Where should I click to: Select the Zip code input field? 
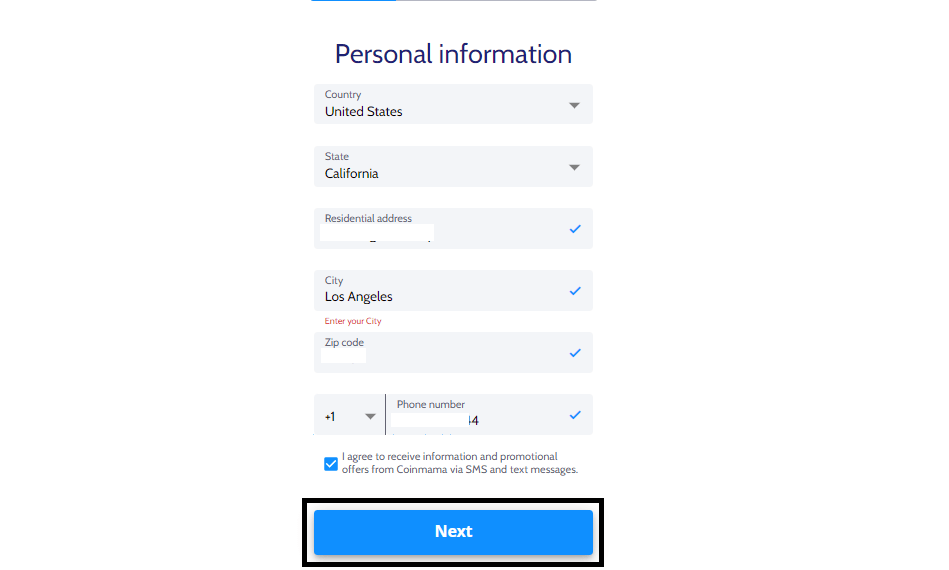click(x=453, y=352)
